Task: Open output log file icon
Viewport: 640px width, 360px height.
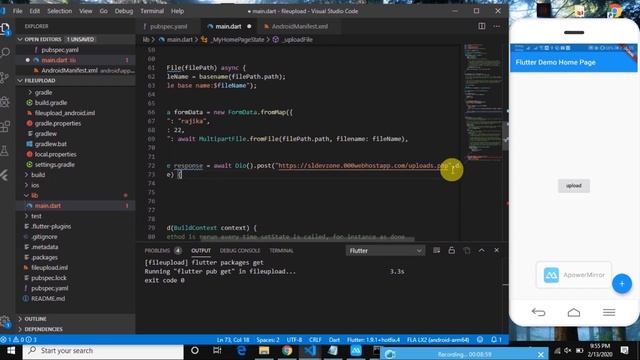Action: [467, 250]
